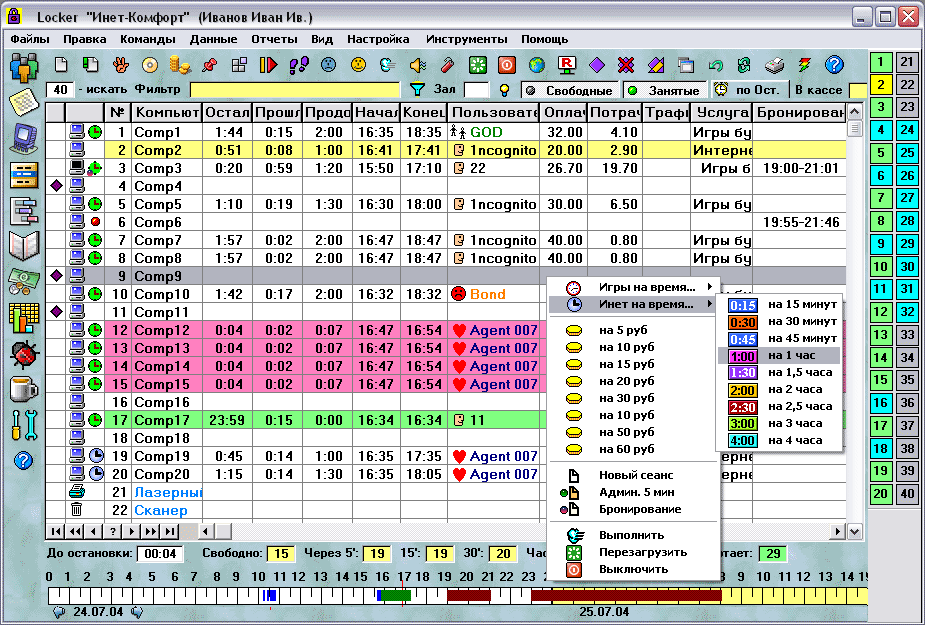Click the red hand toolbar icon
Viewport: 925px width, 625px height.
[120, 65]
